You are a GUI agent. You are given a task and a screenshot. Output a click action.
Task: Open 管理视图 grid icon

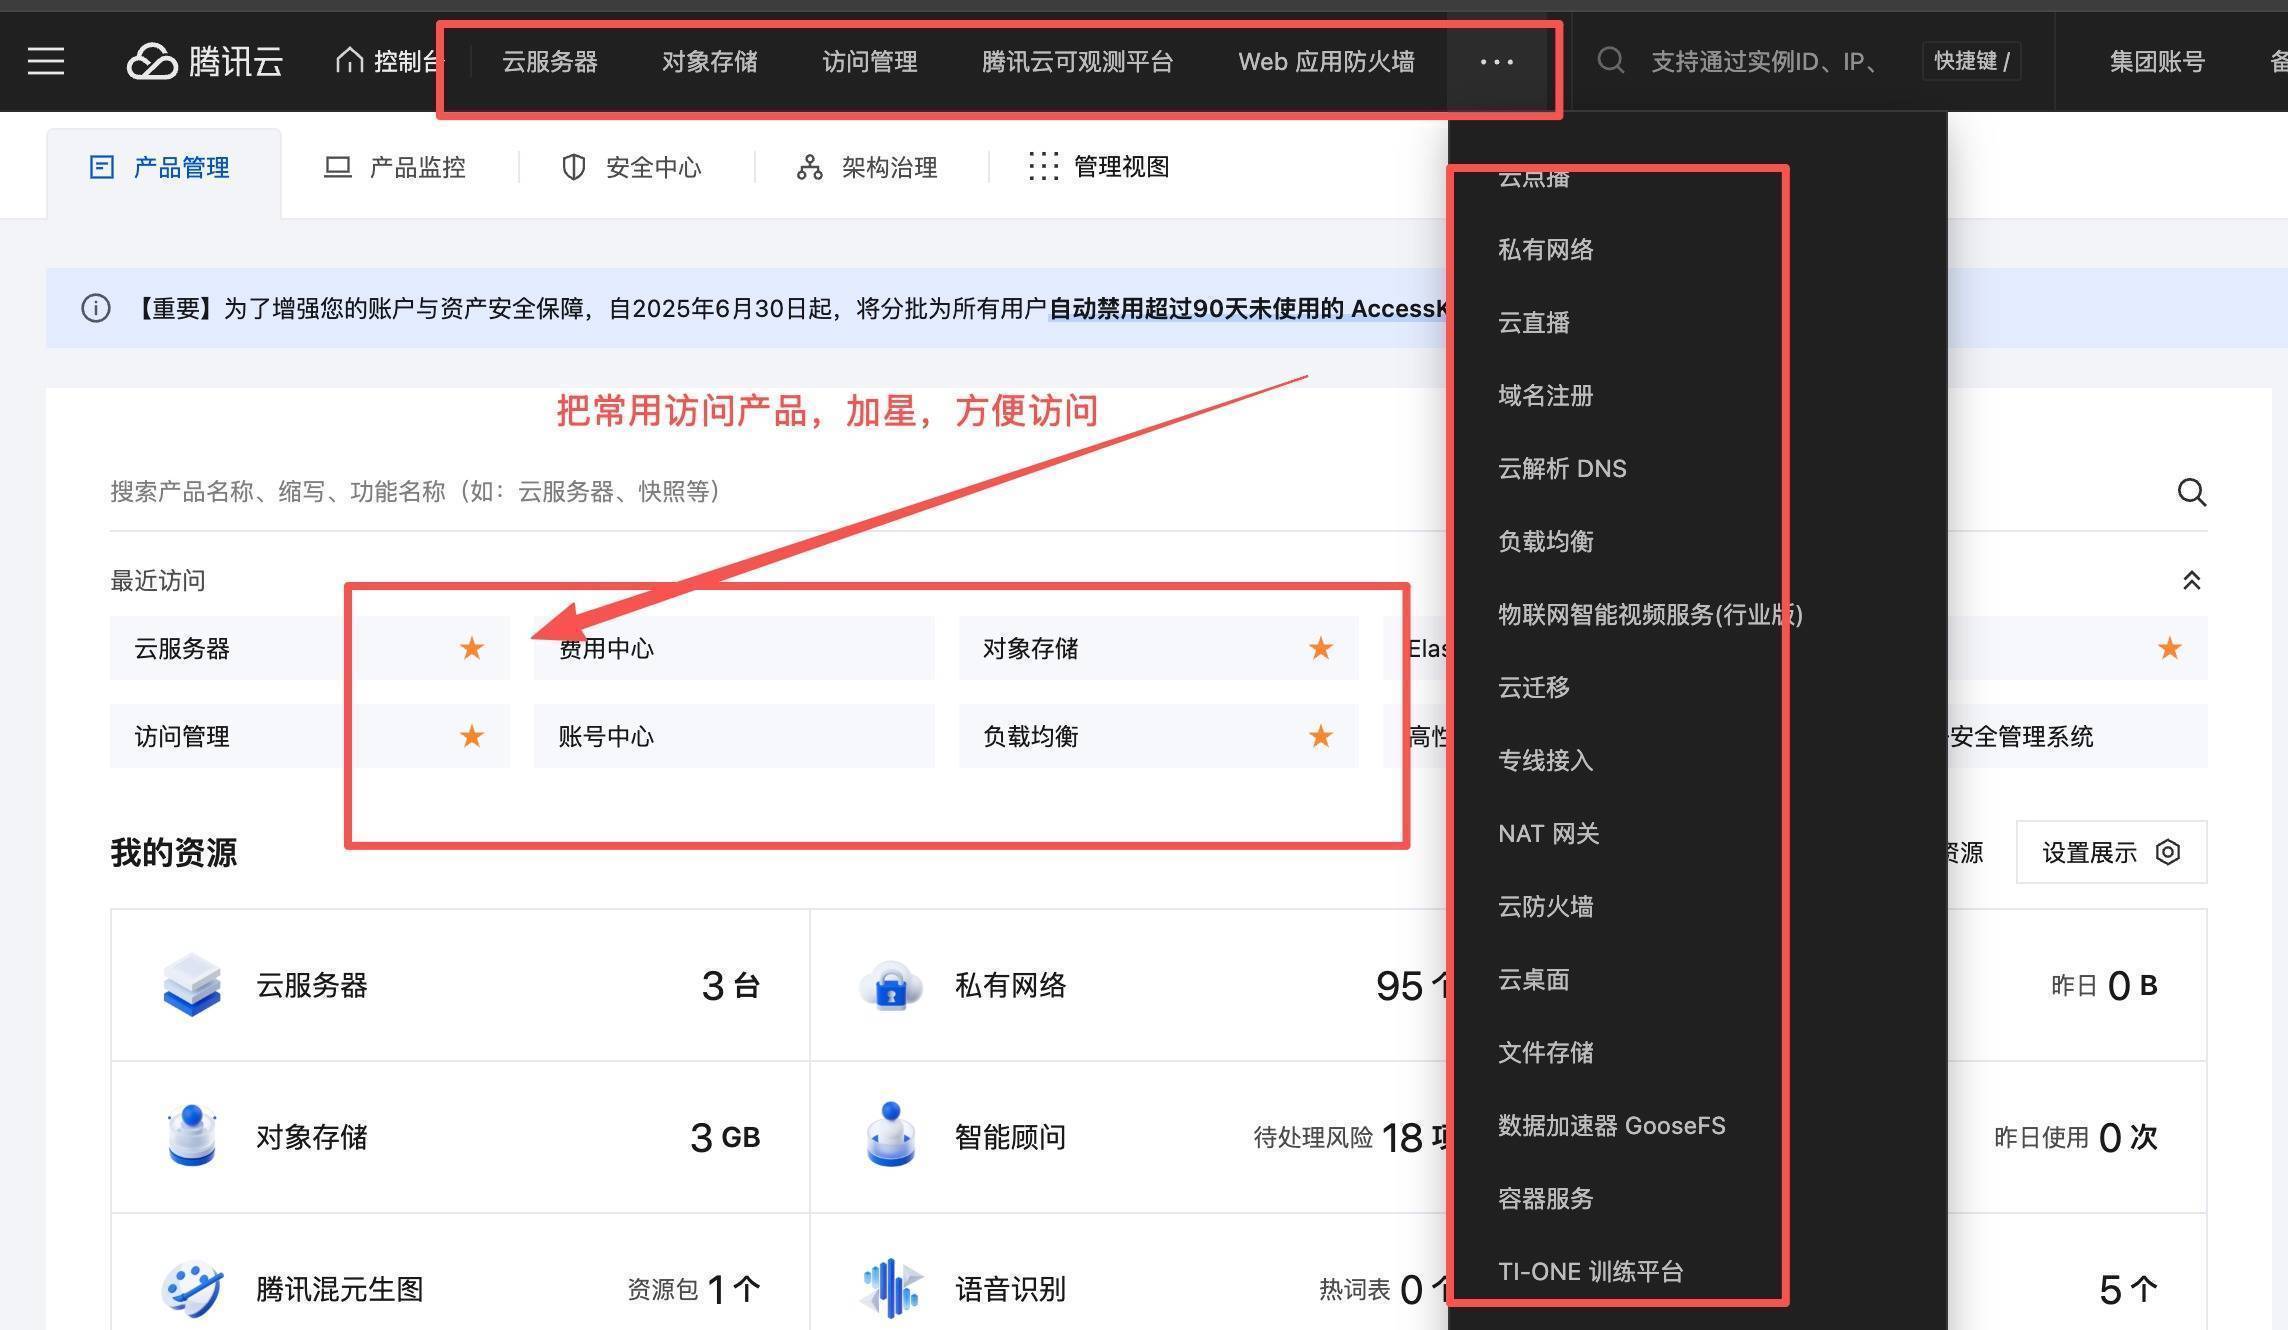click(1043, 167)
